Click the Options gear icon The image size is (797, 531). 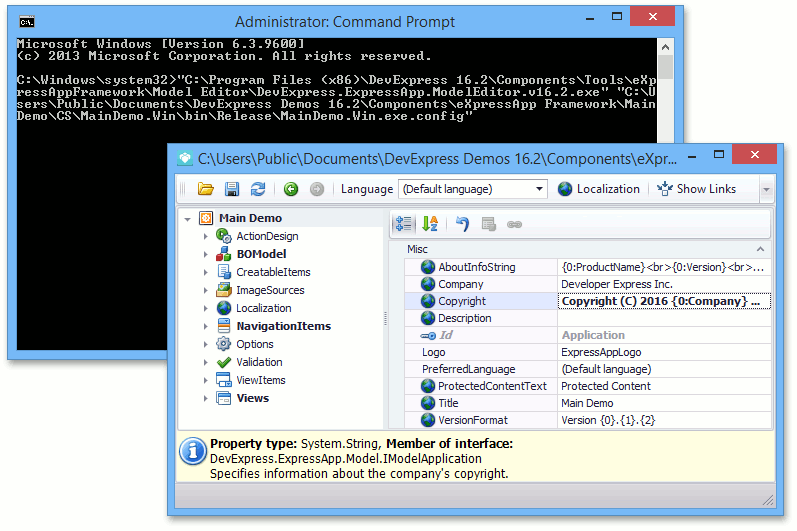[224, 344]
